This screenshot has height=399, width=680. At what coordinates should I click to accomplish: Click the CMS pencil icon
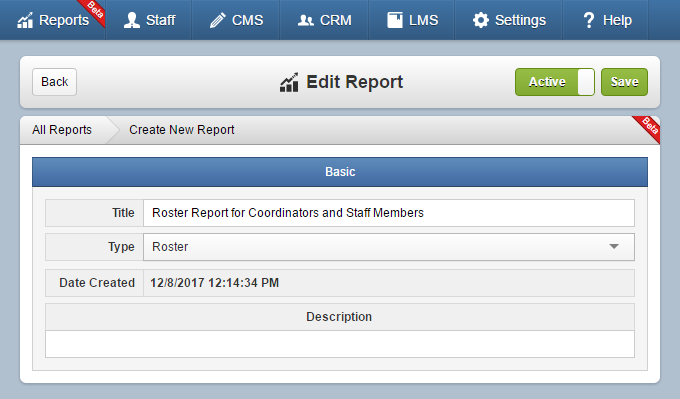coord(218,20)
